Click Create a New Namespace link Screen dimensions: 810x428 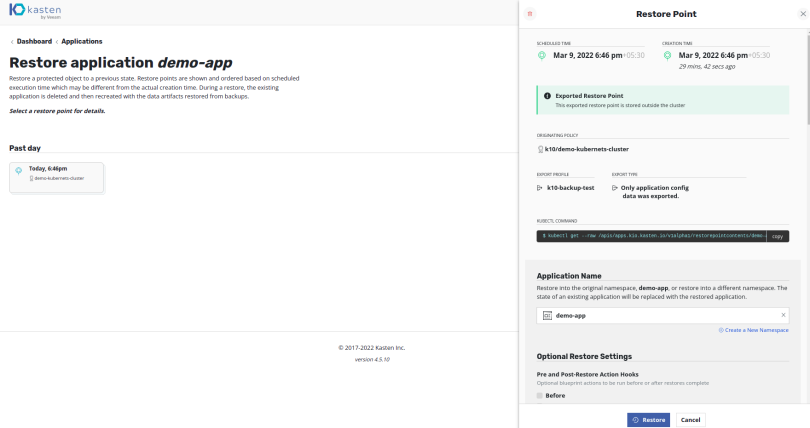(754, 330)
